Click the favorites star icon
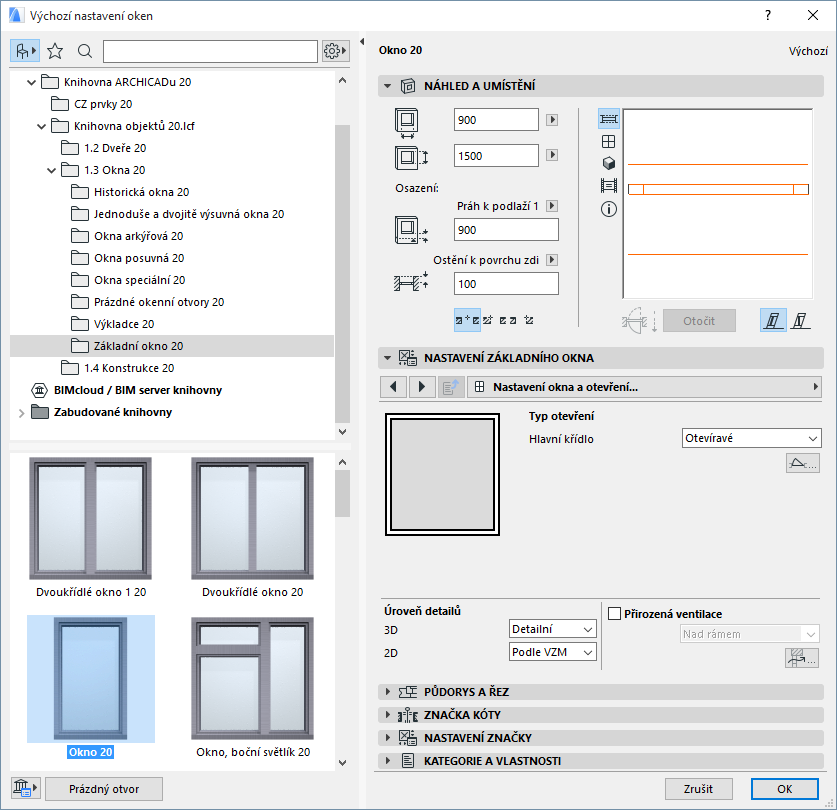Viewport: 837px width, 810px height. 53,50
